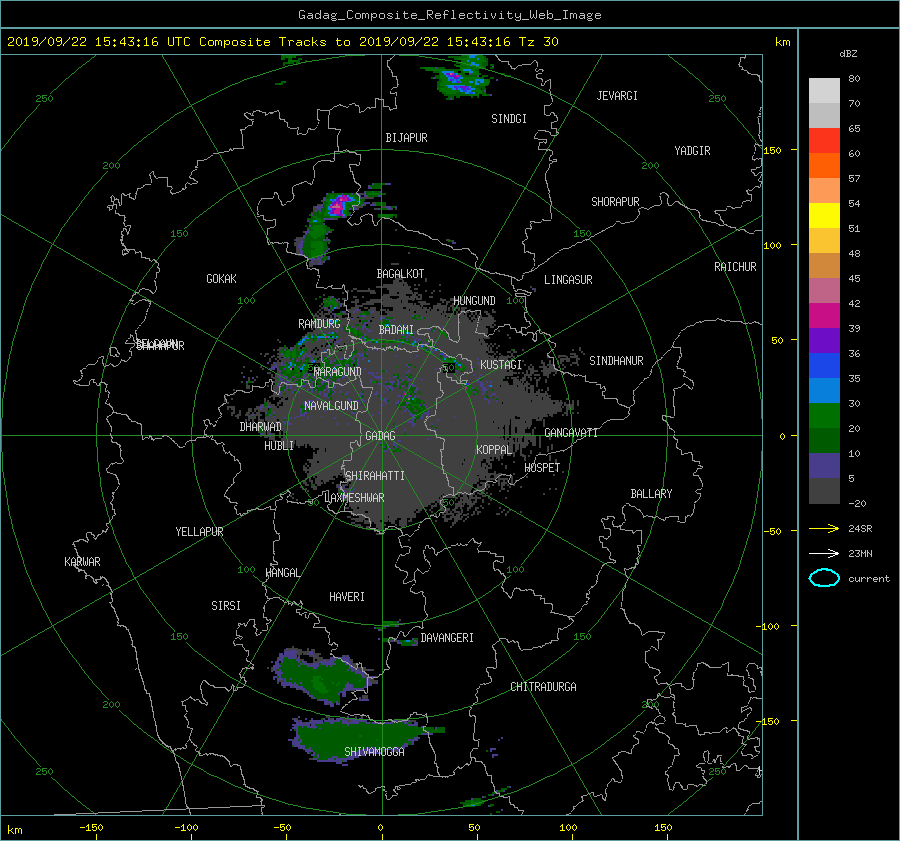This screenshot has width=900, height=841.
Task: Click the BALLARY city label
Action: point(651,494)
